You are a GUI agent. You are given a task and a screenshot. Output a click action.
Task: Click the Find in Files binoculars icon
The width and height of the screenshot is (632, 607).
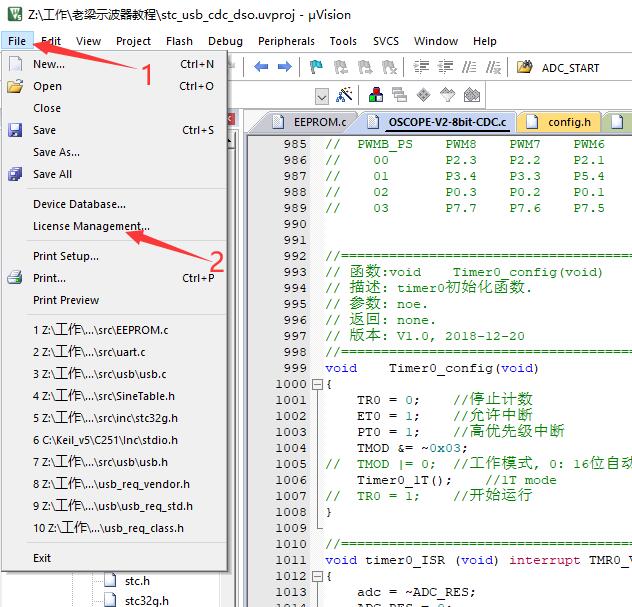tap(524, 67)
